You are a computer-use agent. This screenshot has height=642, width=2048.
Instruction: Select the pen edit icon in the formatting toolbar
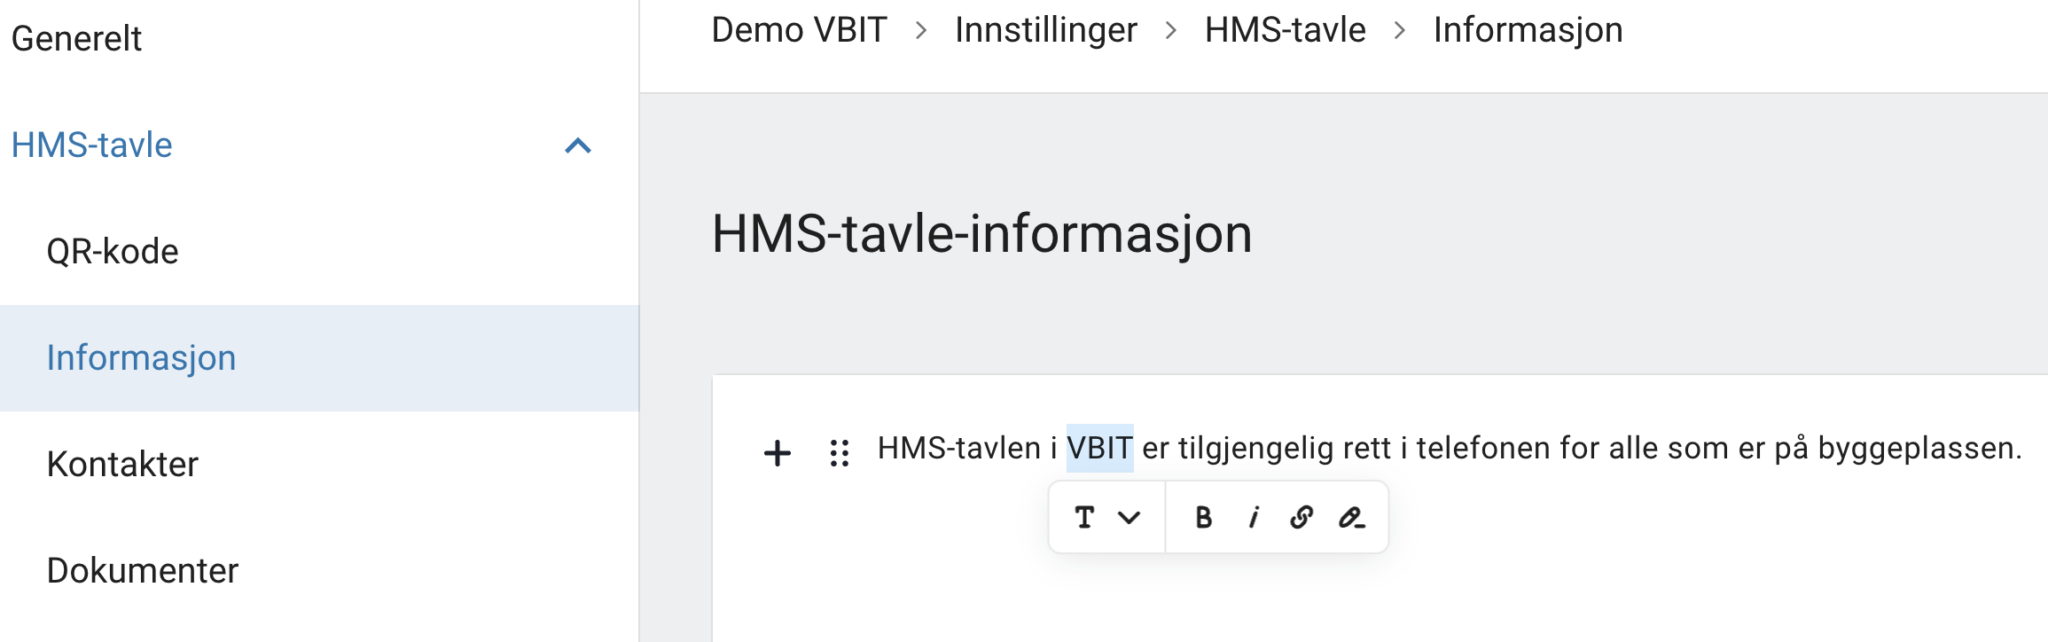tap(1351, 519)
